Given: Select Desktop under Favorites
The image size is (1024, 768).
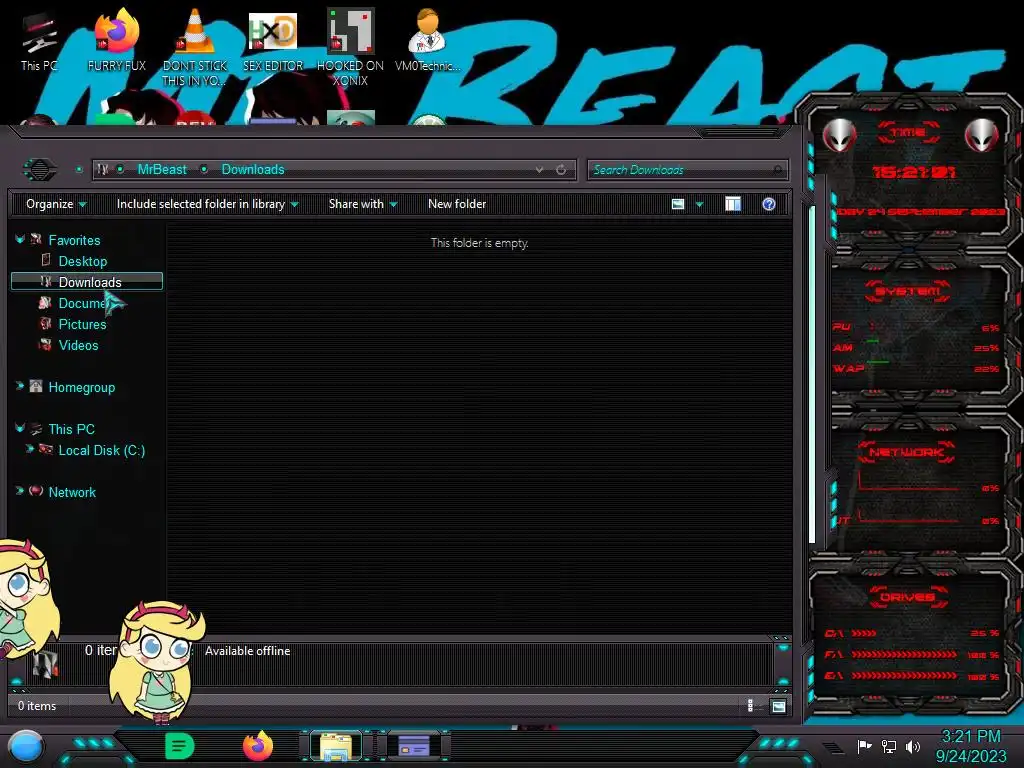Looking at the screenshot, I should pyautogui.click(x=83, y=261).
